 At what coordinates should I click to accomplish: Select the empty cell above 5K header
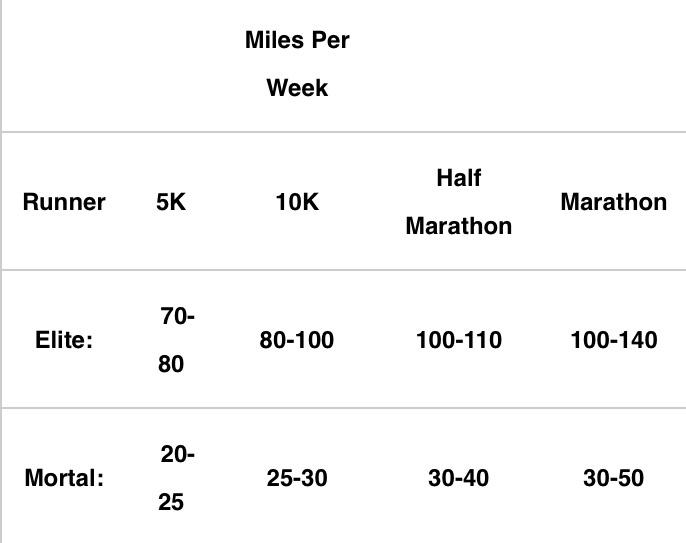(x=171, y=65)
